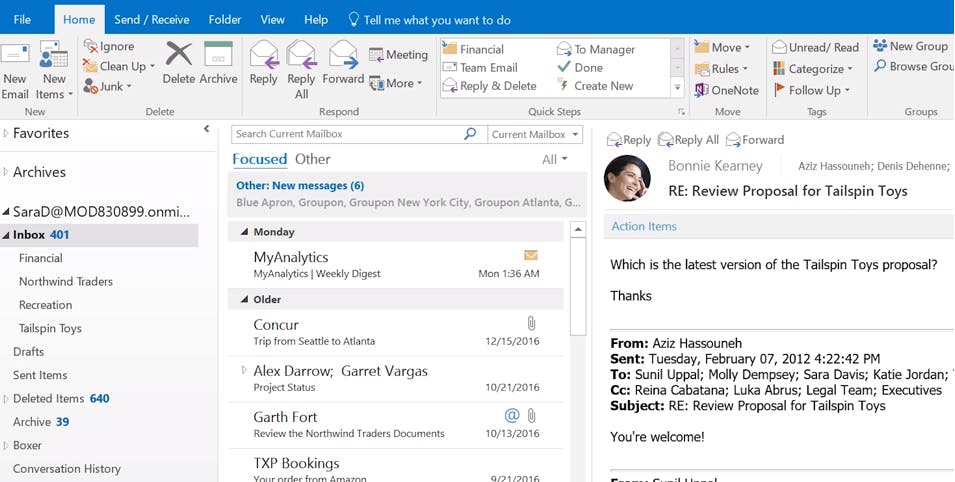
Task: Switch to the Send / Receive tab
Action: pyautogui.click(x=152, y=19)
